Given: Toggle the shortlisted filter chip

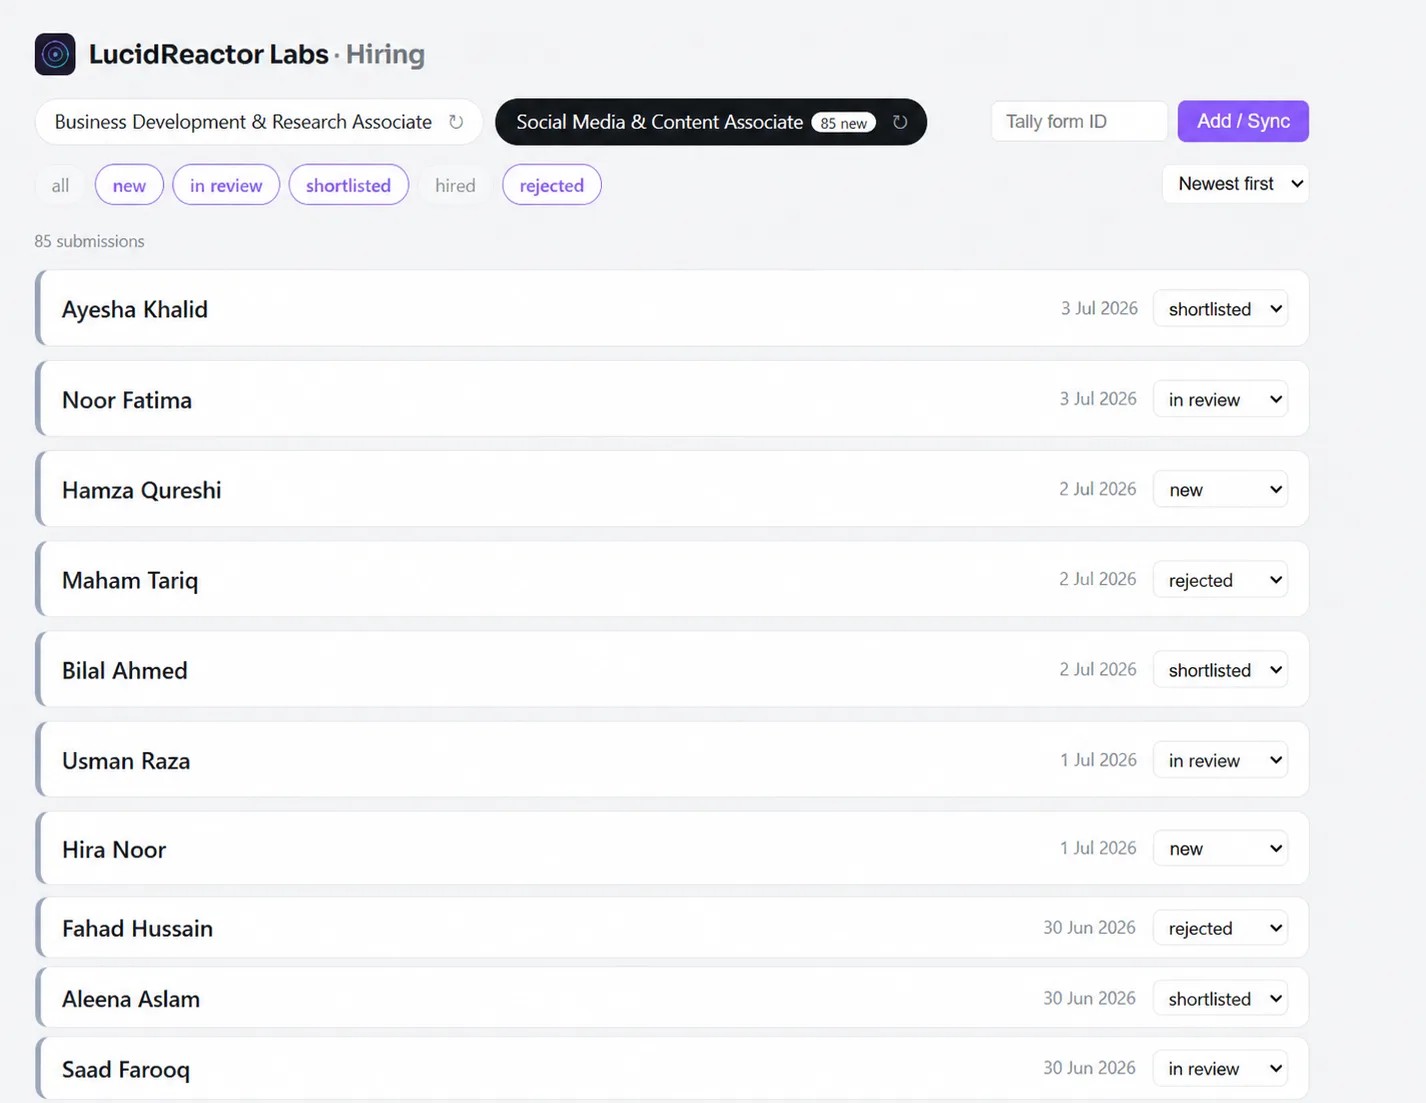Looking at the screenshot, I should pyautogui.click(x=349, y=185).
